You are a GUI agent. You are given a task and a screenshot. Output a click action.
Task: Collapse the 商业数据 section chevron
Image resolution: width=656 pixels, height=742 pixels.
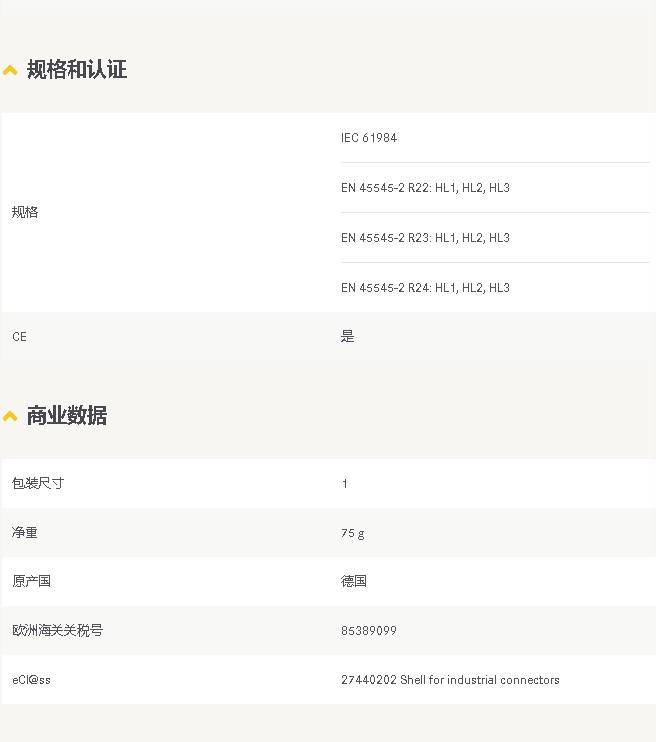10,416
